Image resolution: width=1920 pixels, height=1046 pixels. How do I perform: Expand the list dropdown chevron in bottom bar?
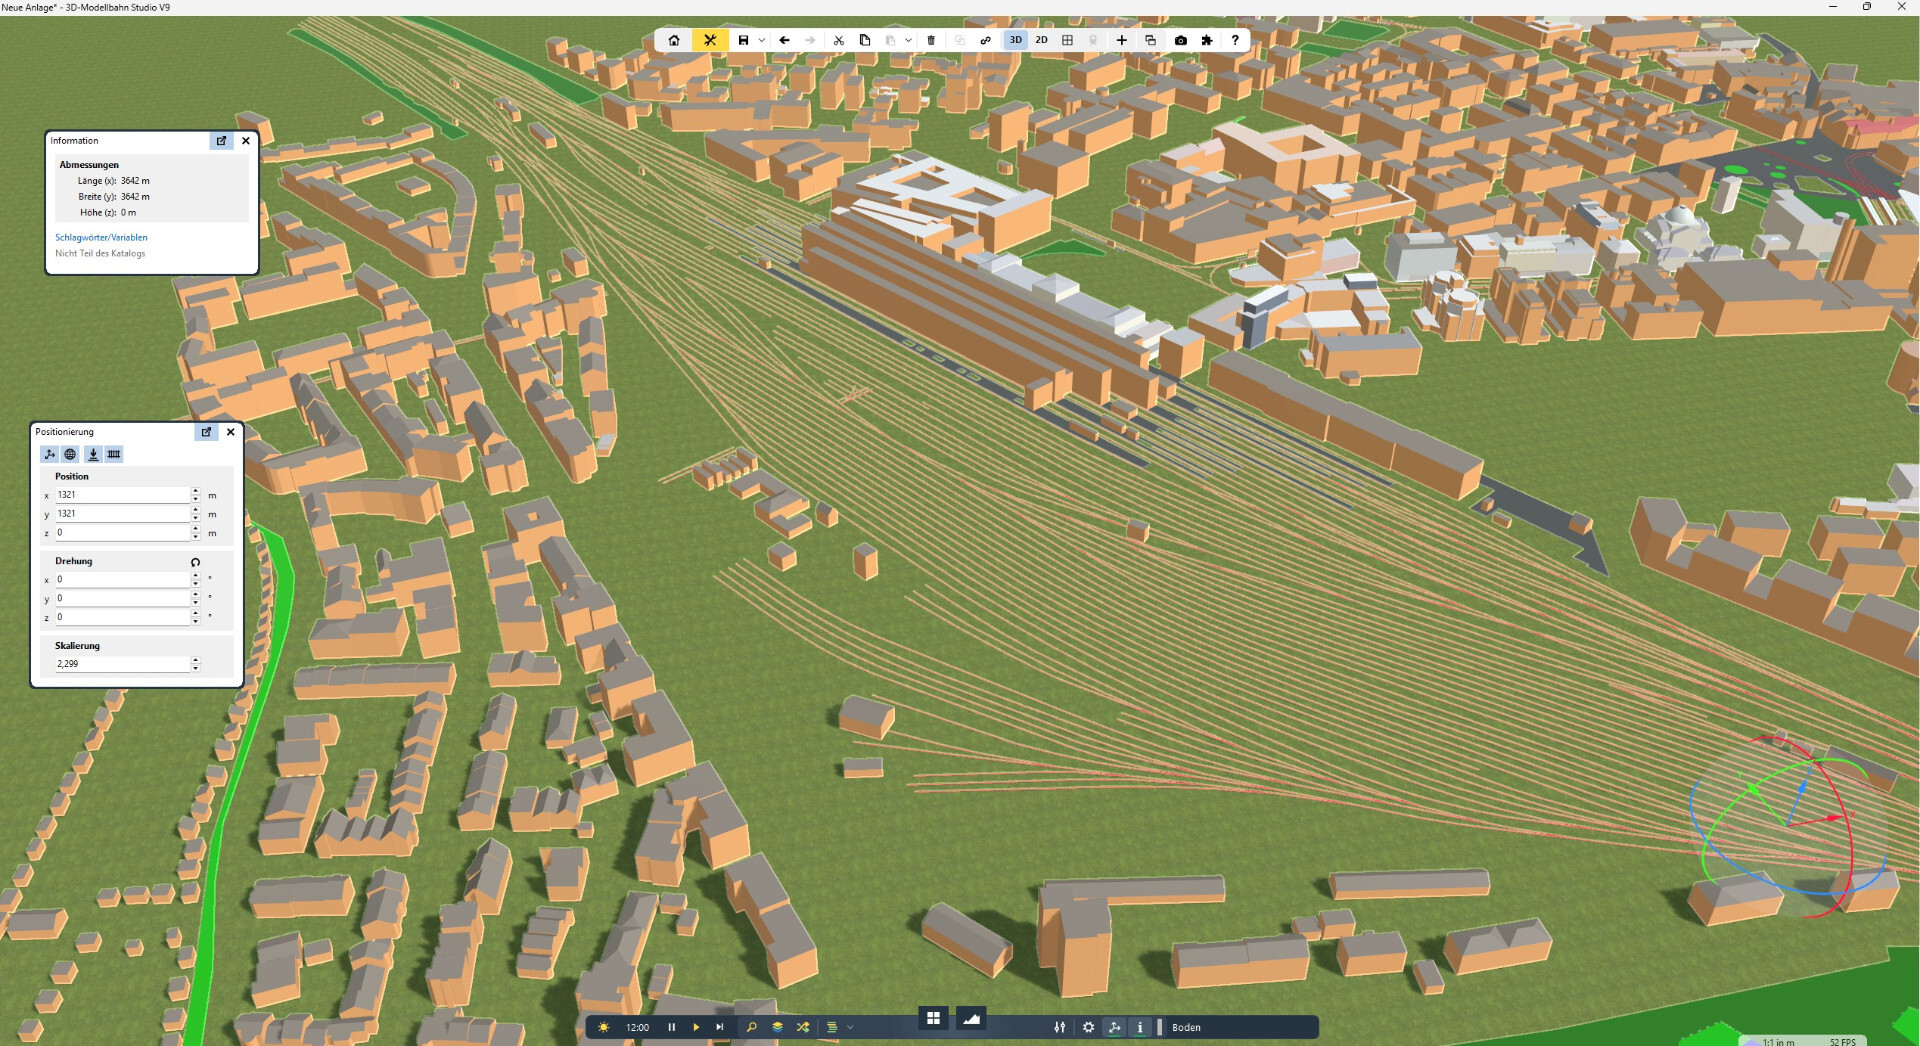[x=851, y=1027]
